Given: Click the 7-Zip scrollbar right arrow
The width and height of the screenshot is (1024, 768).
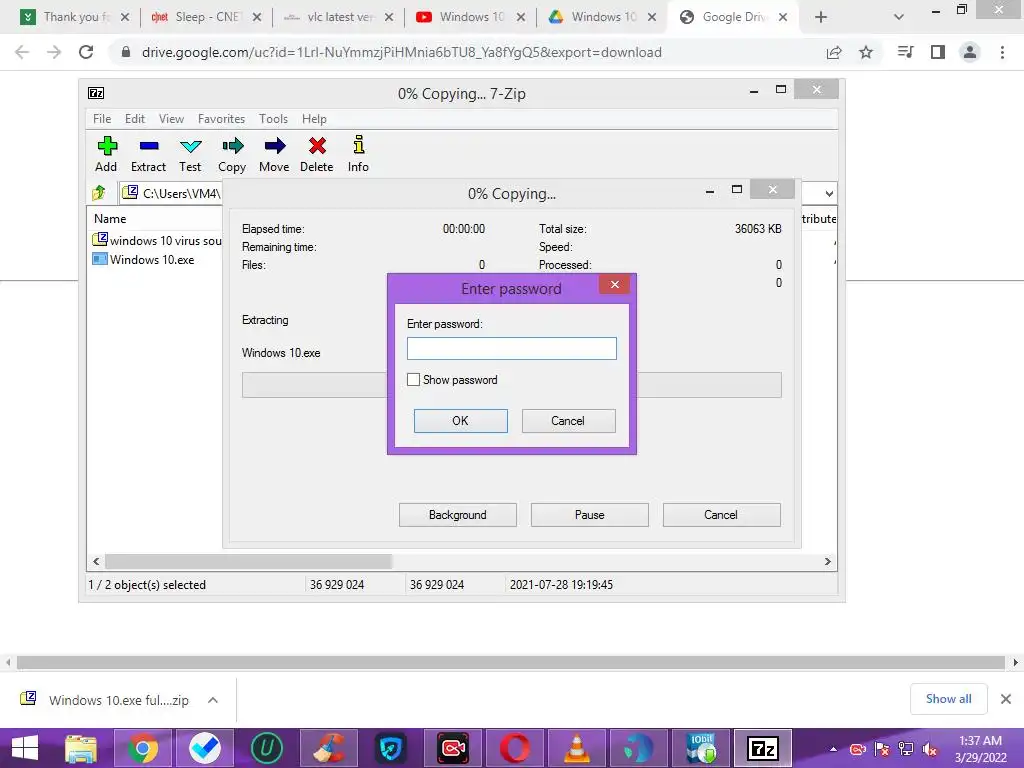Looking at the screenshot, I should pyautogui.click(x=827, y=561).
